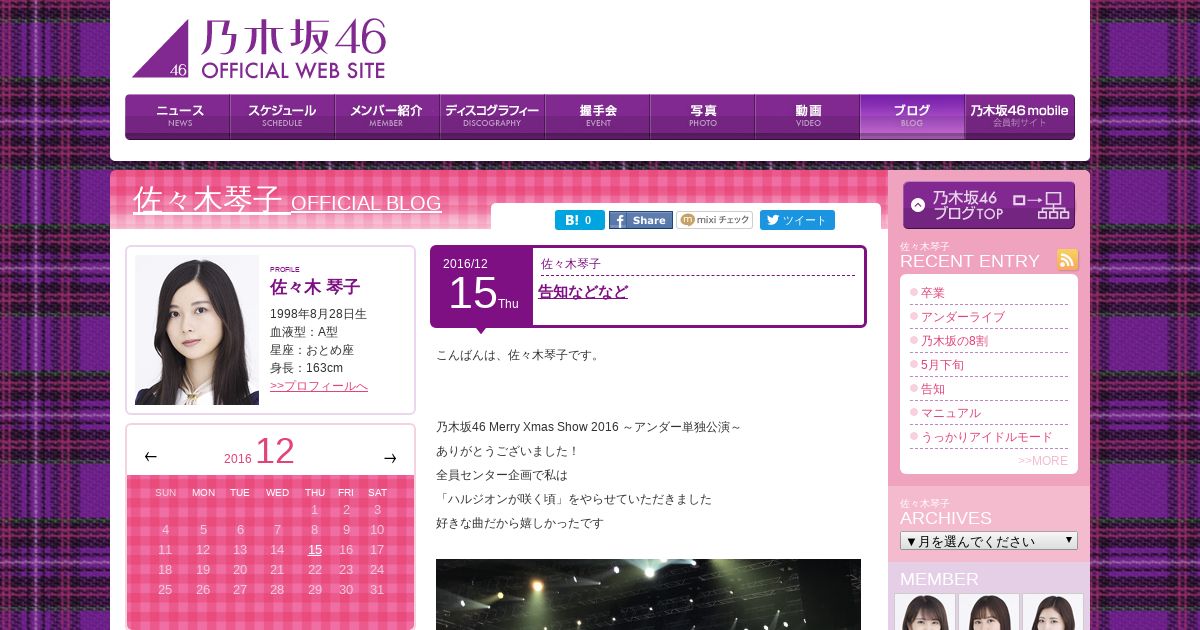The width and height of the screenshot is (1200, 630).
Task: Open the 月を選んでください archives dropdown
Action: click(989, 541)
